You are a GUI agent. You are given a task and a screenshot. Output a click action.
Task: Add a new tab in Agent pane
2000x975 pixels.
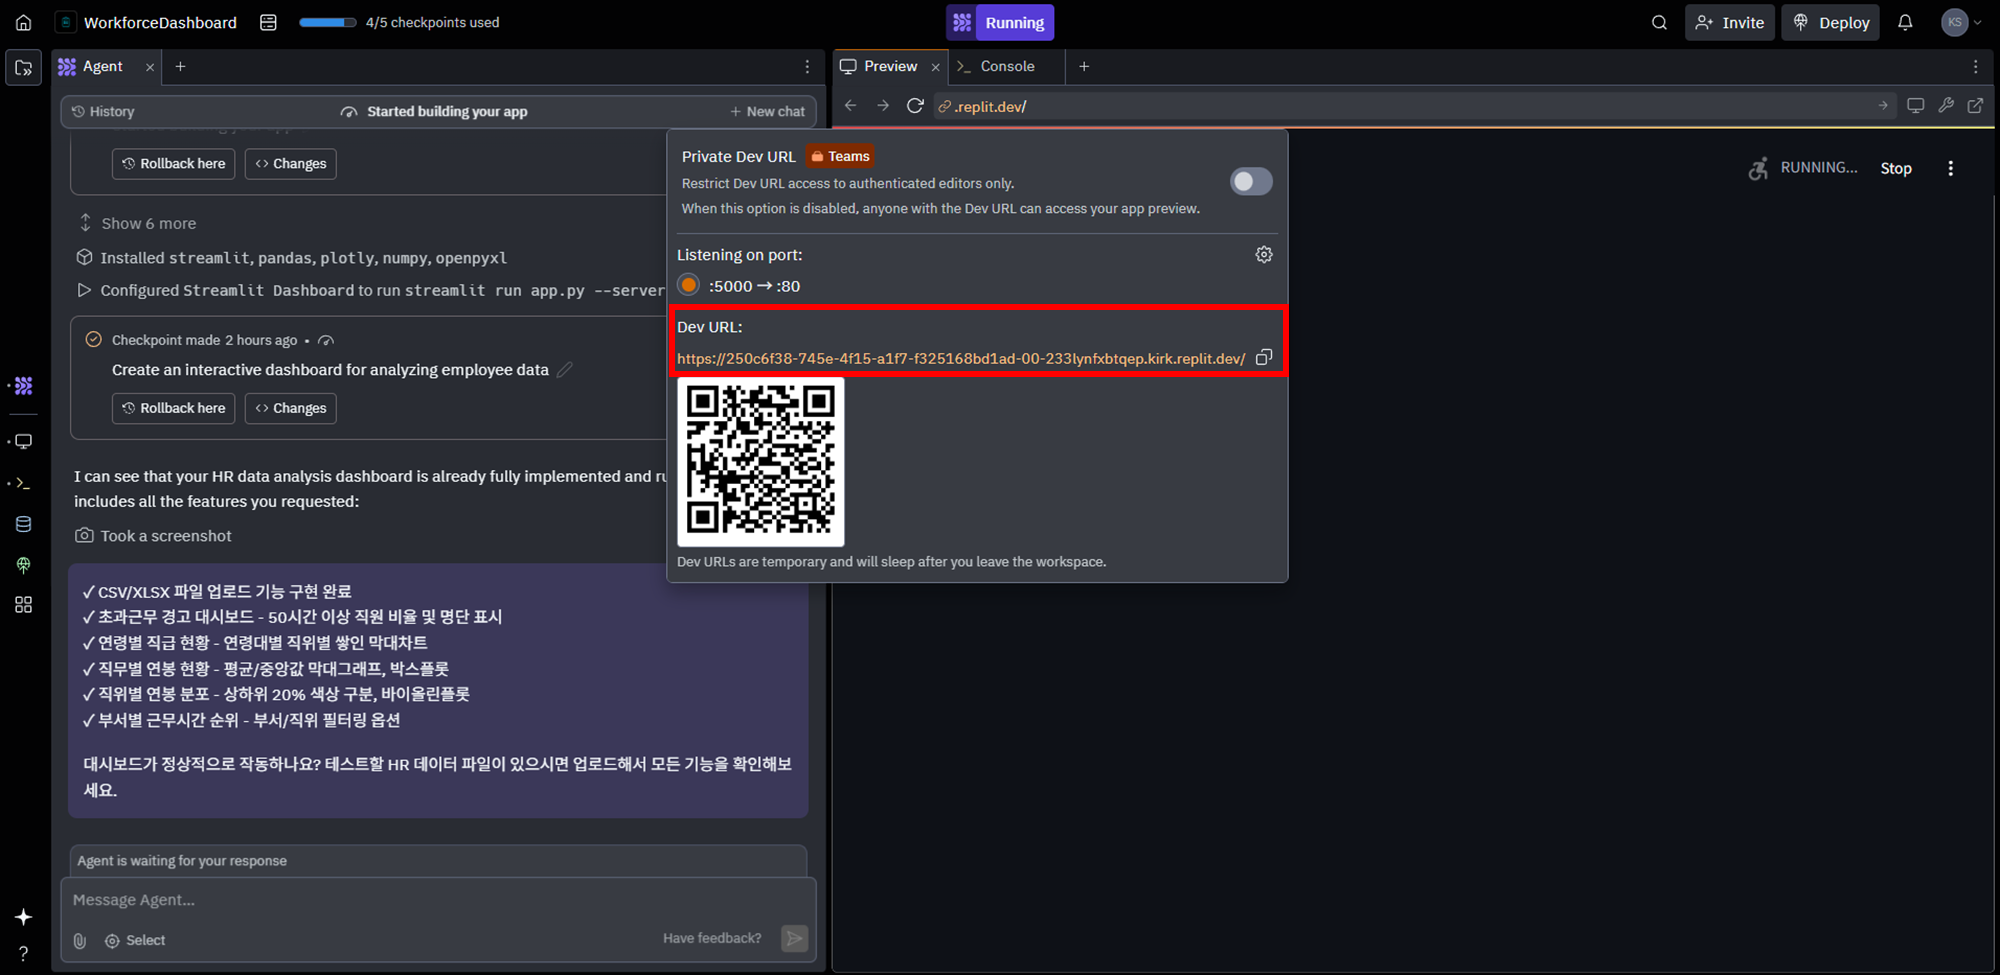[x=181, y=67]
